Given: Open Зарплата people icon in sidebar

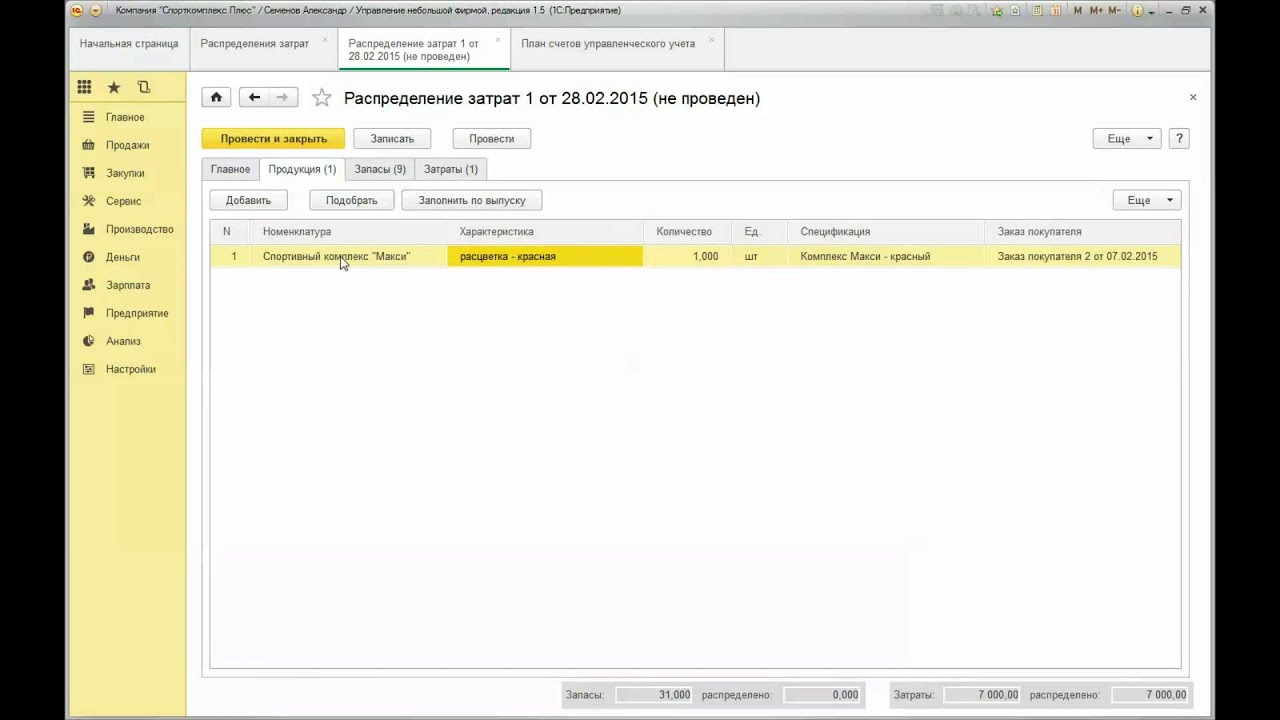Looking at the screenshot, I should (x=89, y=285).
